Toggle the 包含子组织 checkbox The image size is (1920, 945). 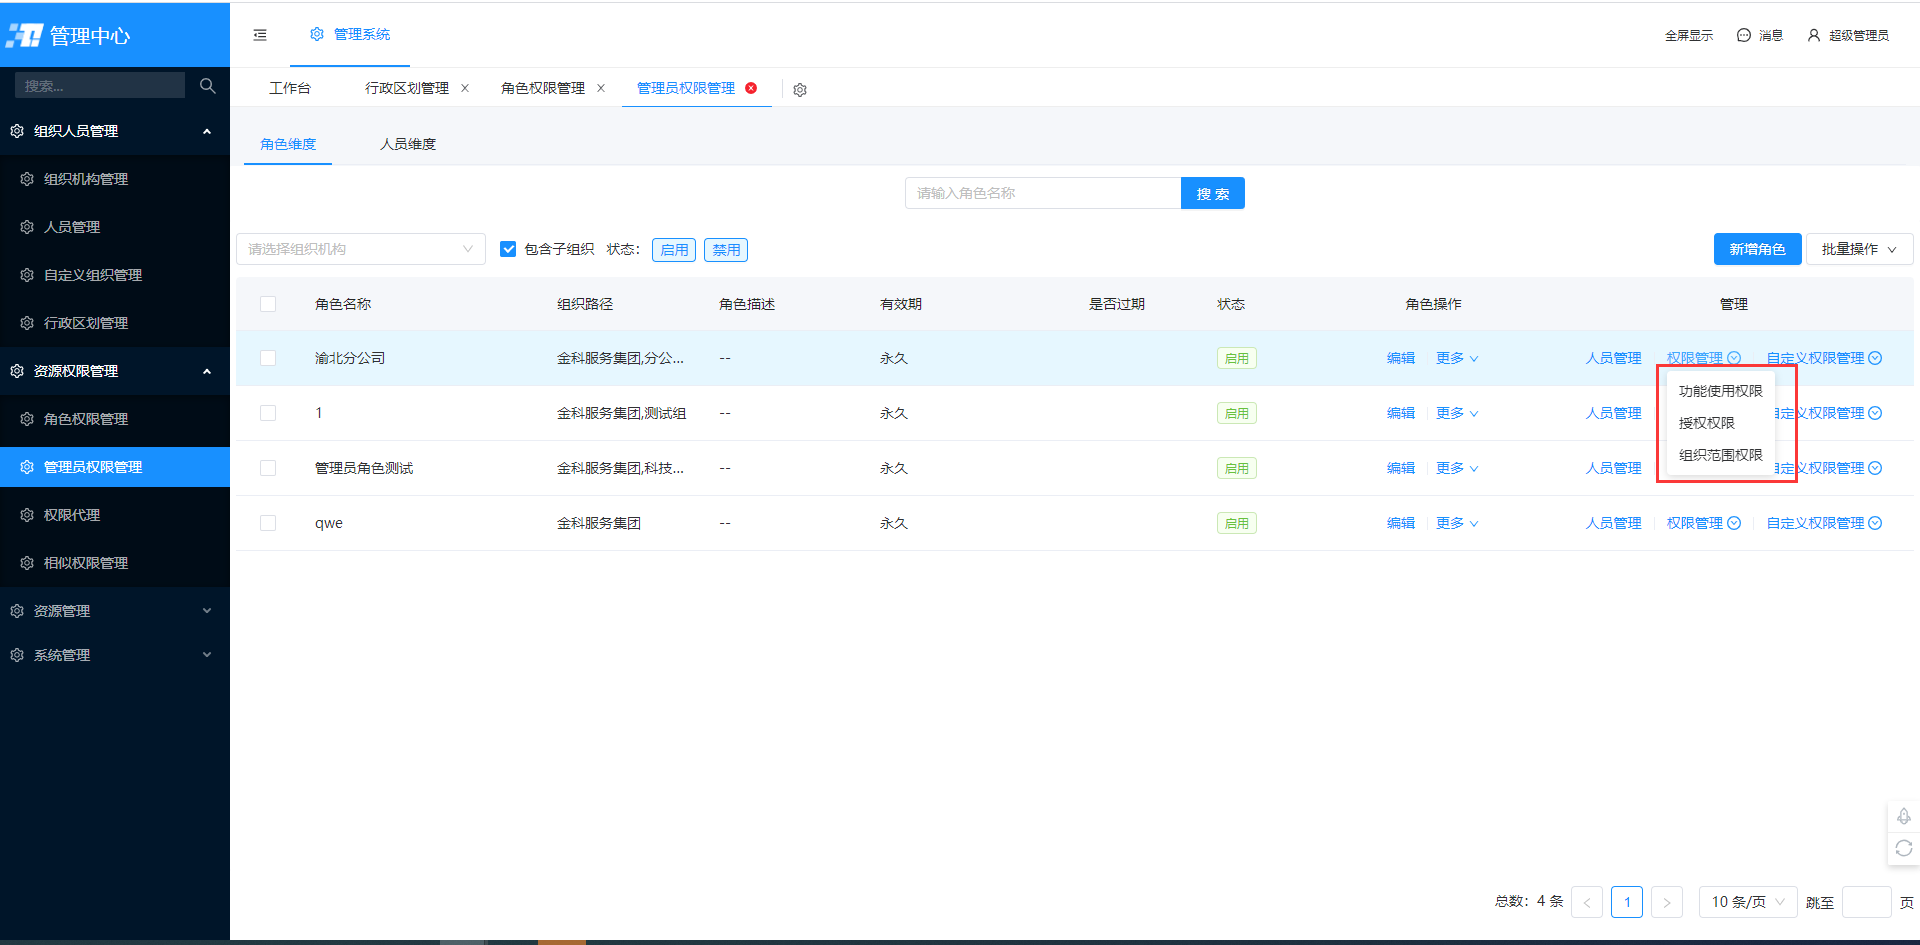pyautogui.click(x=508, y=249)
